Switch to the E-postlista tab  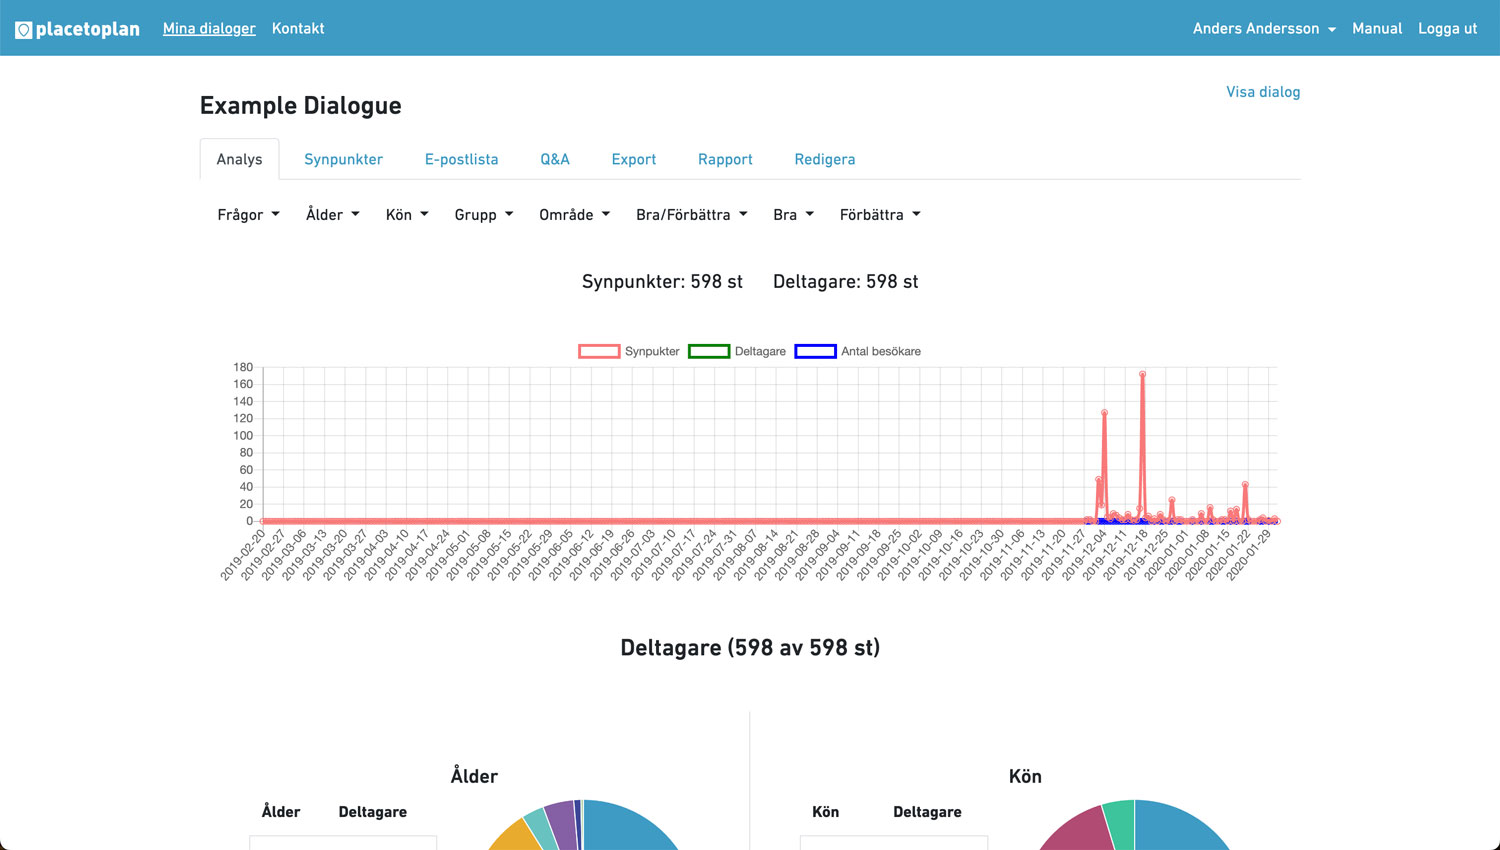point(461,160)
